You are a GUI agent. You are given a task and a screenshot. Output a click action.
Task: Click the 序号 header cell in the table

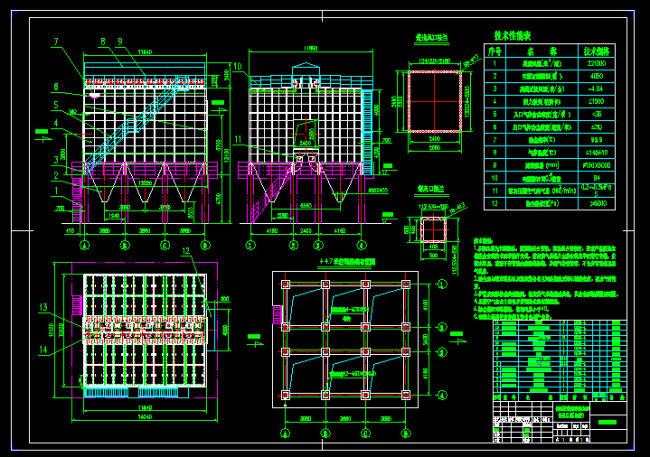tap(495, 51)
